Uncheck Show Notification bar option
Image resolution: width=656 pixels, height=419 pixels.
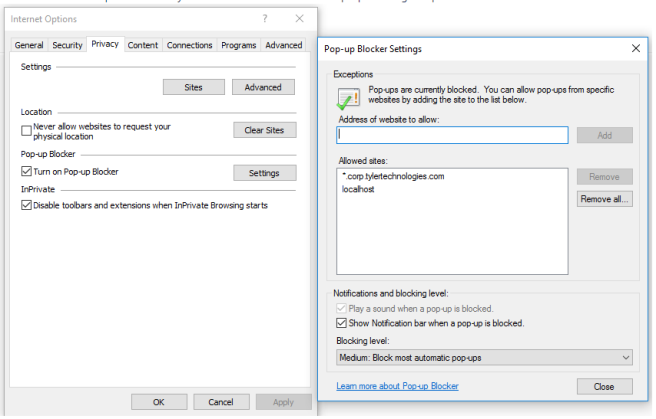(343, 323)
